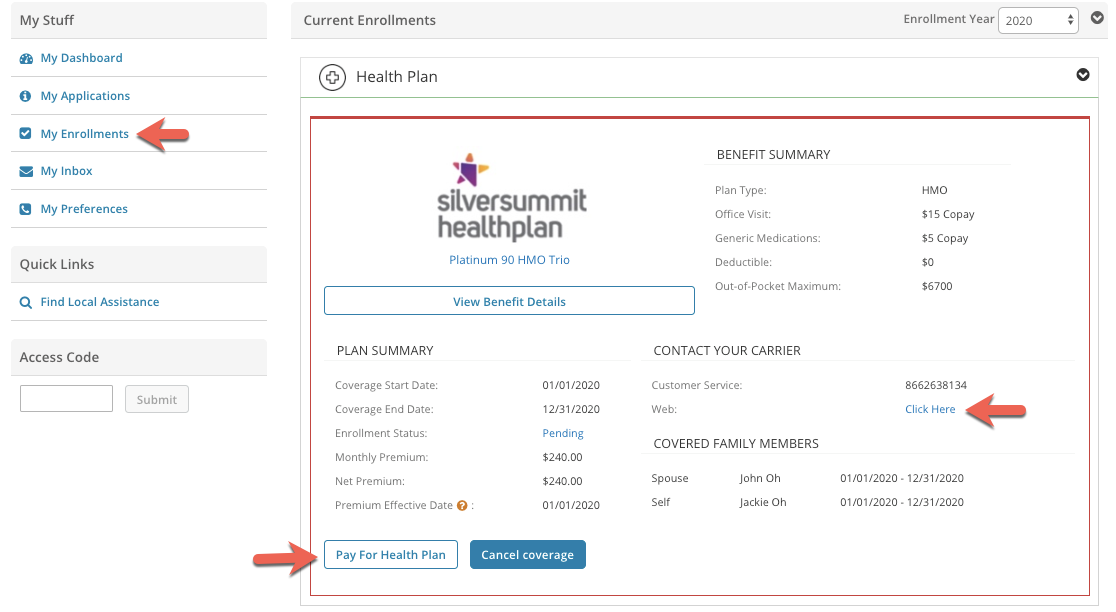The image size is (1116, 612).
Task: Select covered member Jackie Oh
Action: point(762,502)
